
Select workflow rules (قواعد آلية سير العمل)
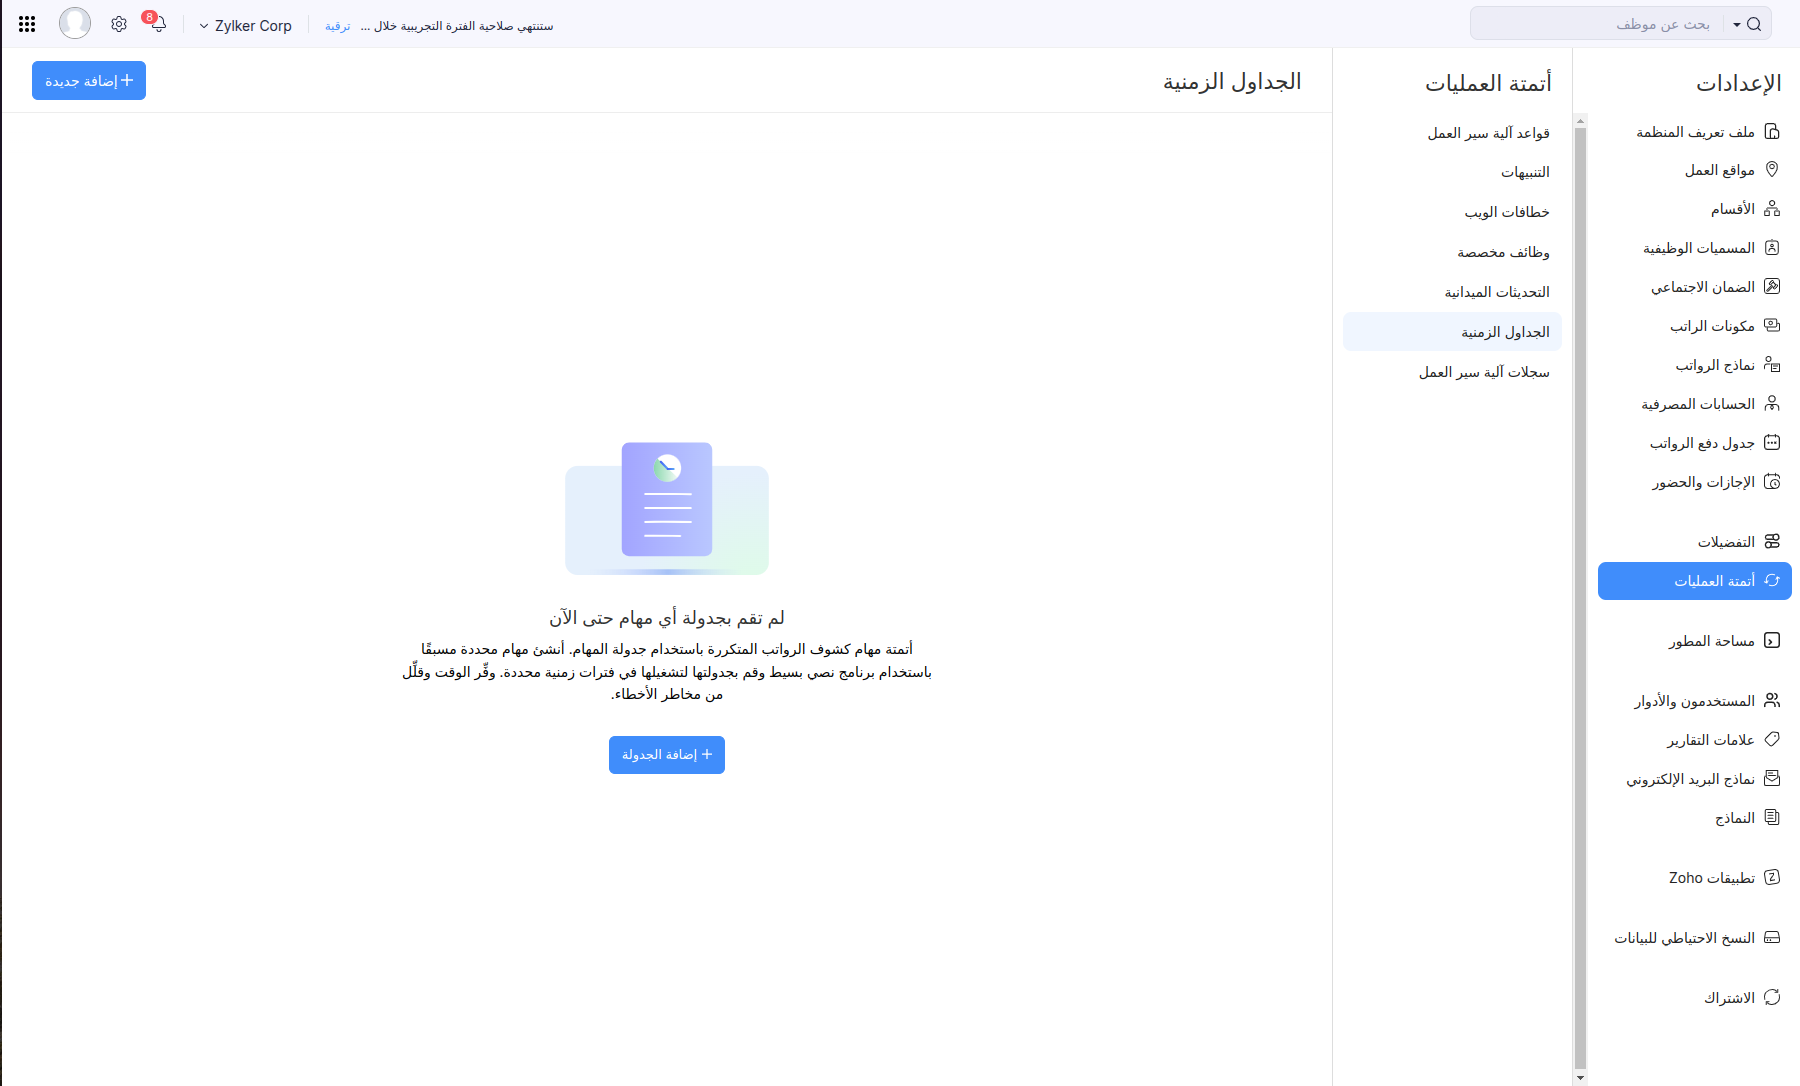click(1488, 133)
